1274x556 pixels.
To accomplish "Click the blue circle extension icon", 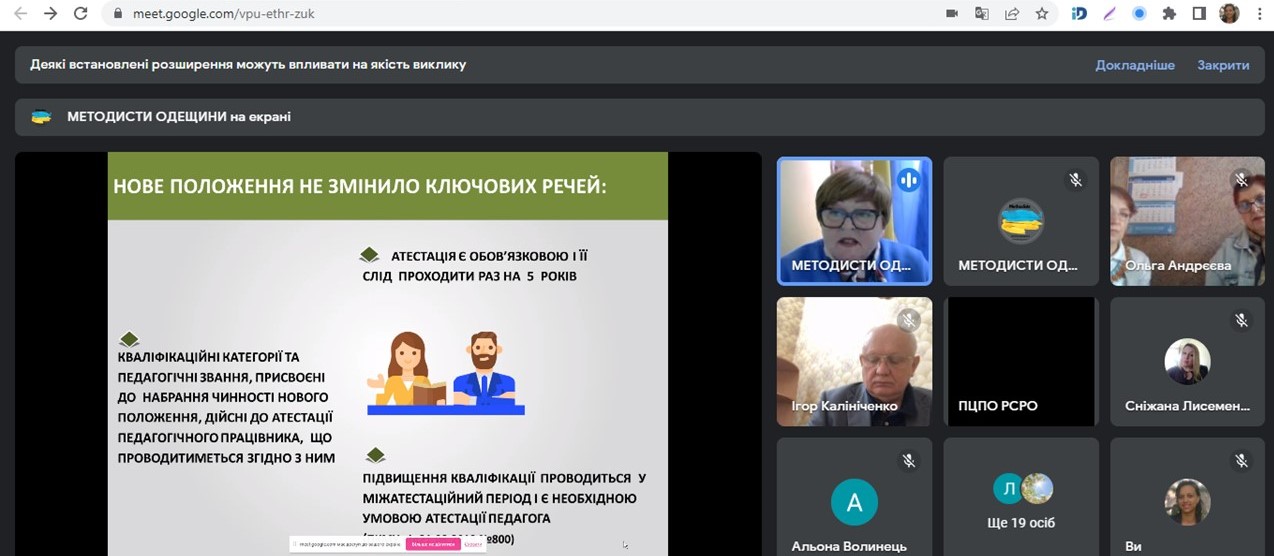I will (1139, 14).
